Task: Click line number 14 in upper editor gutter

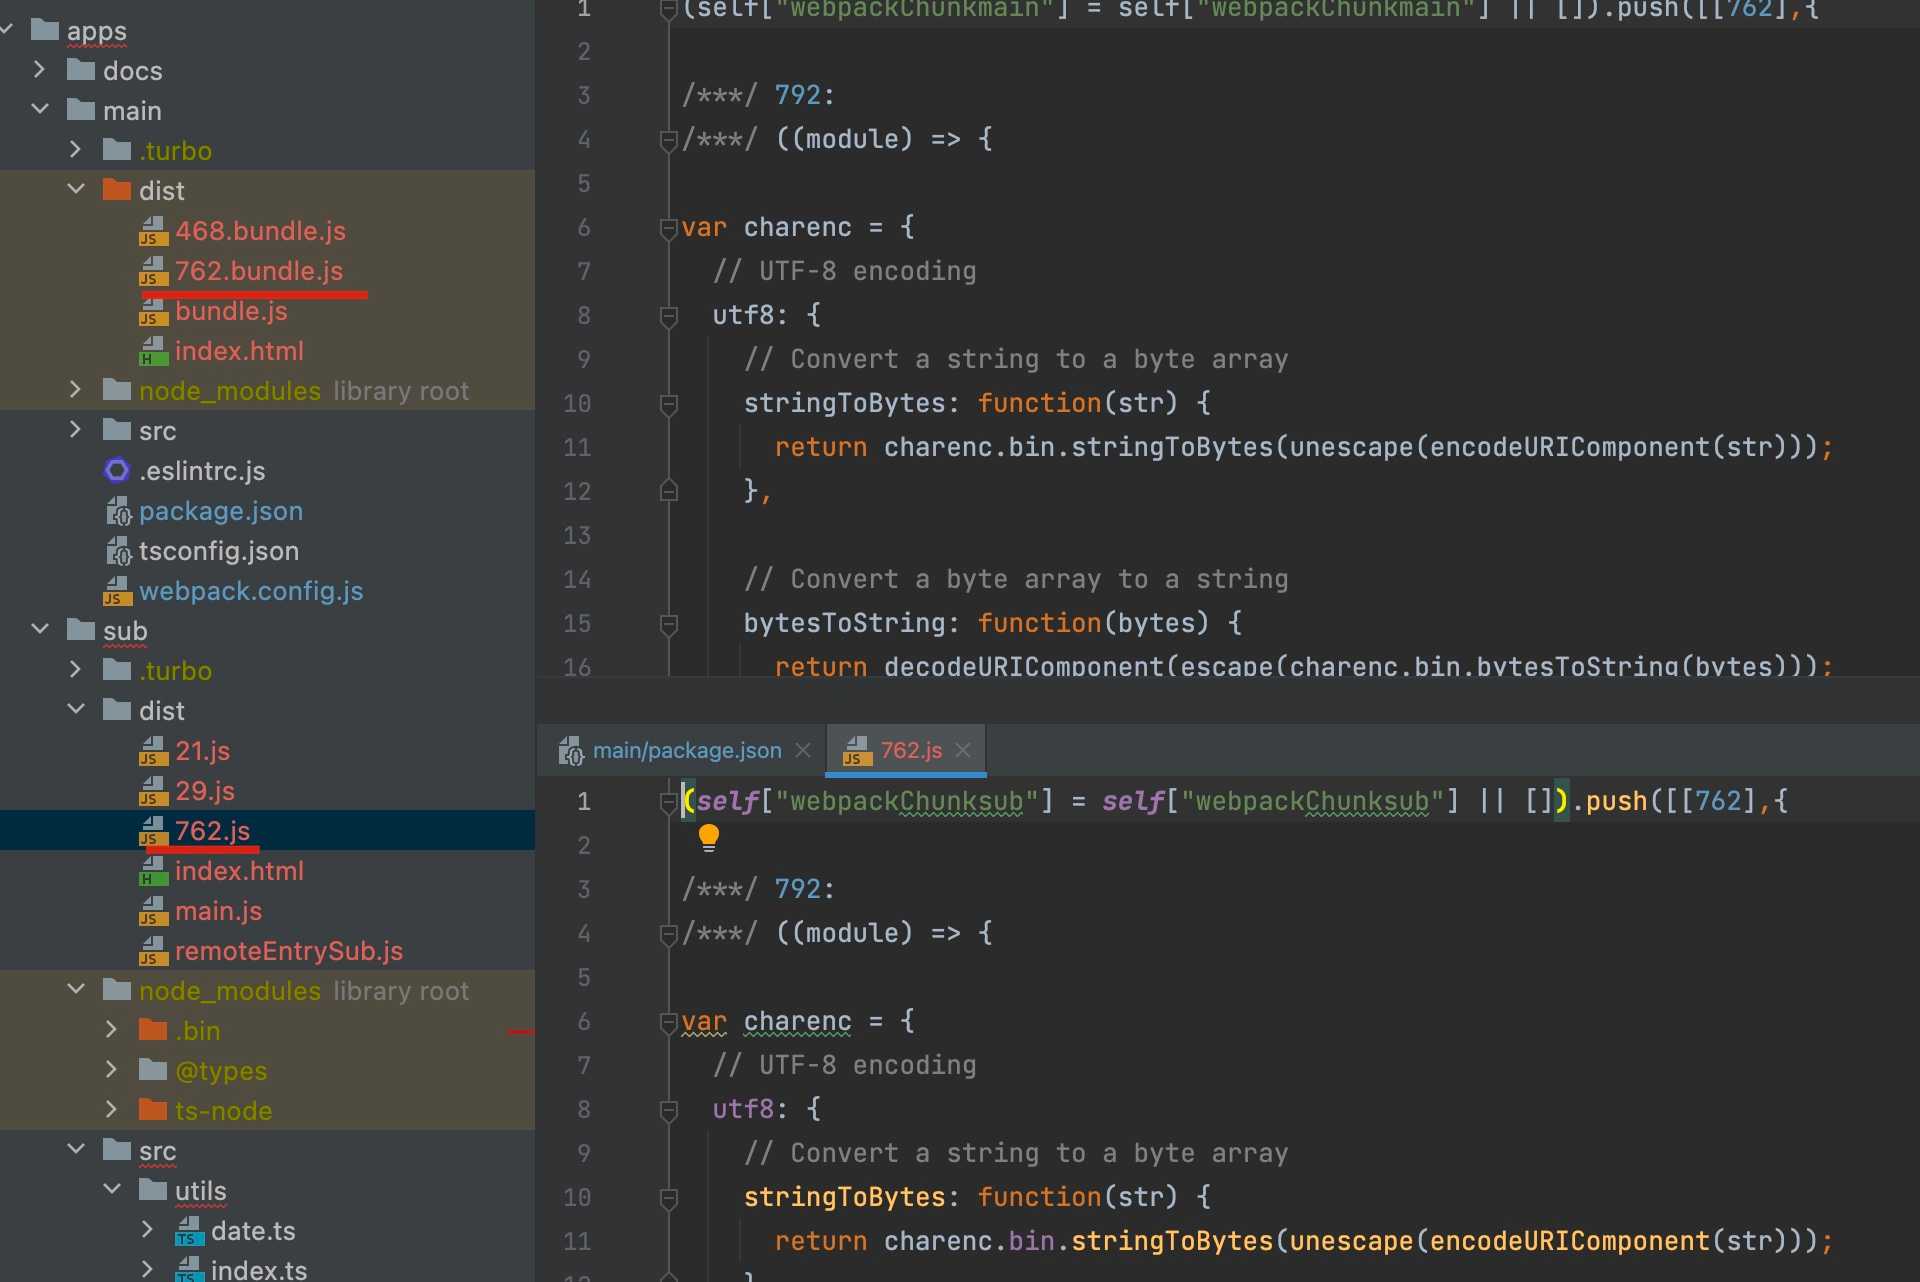Action: pos(577,579)
